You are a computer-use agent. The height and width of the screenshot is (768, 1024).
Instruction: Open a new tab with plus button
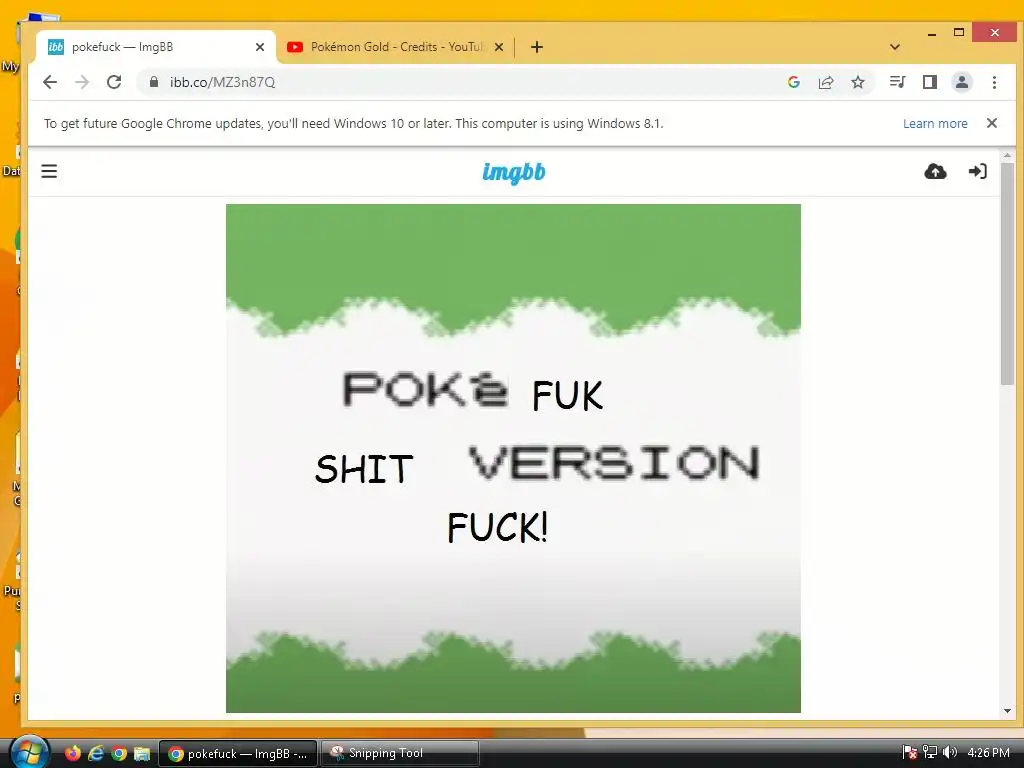click(x=537, y=47)
